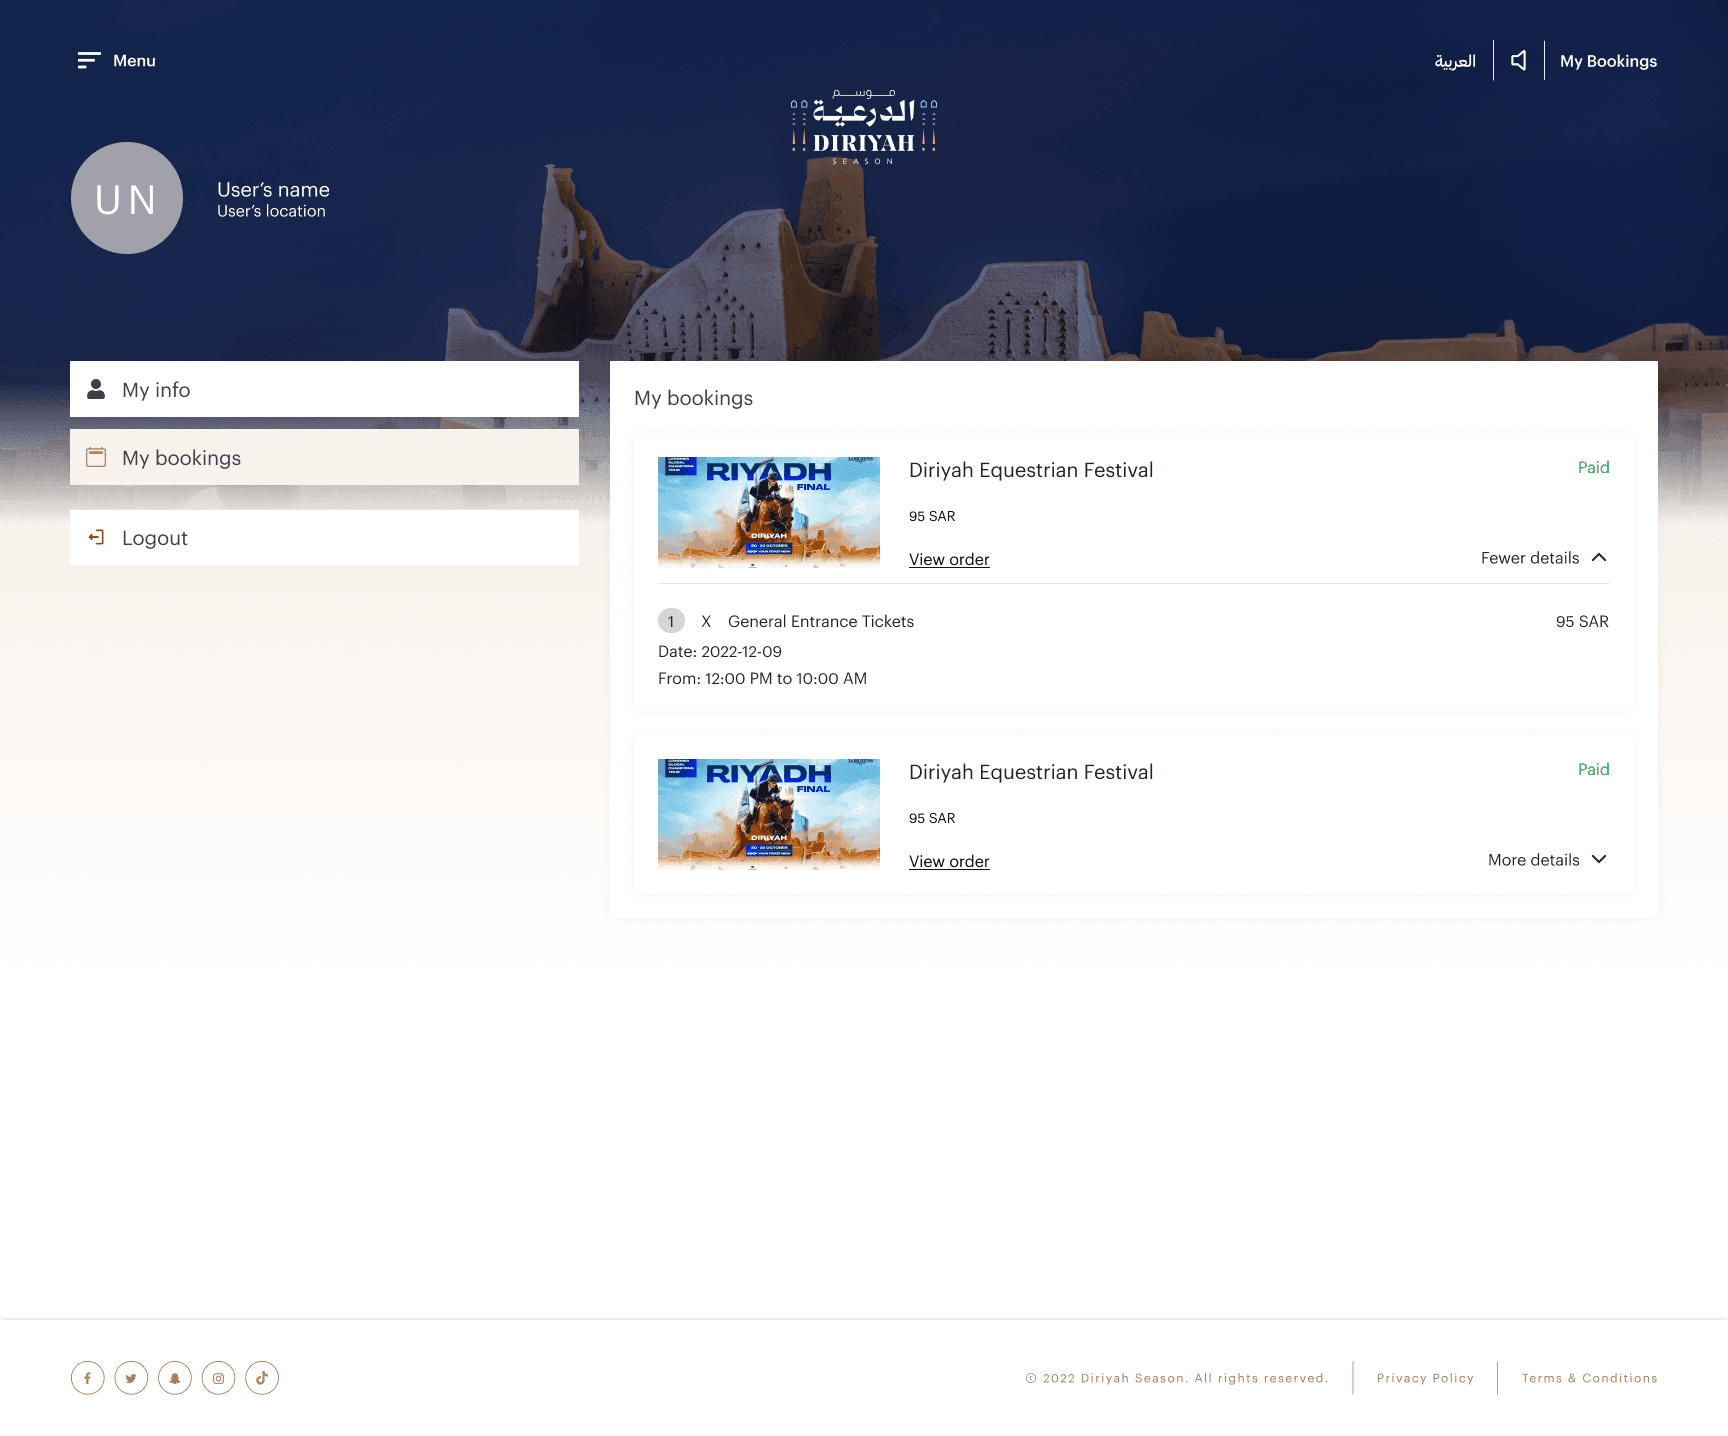Click the calendar icon beside My bookings
This screenshot has height=1436, width=1728.
pos(96,457)
